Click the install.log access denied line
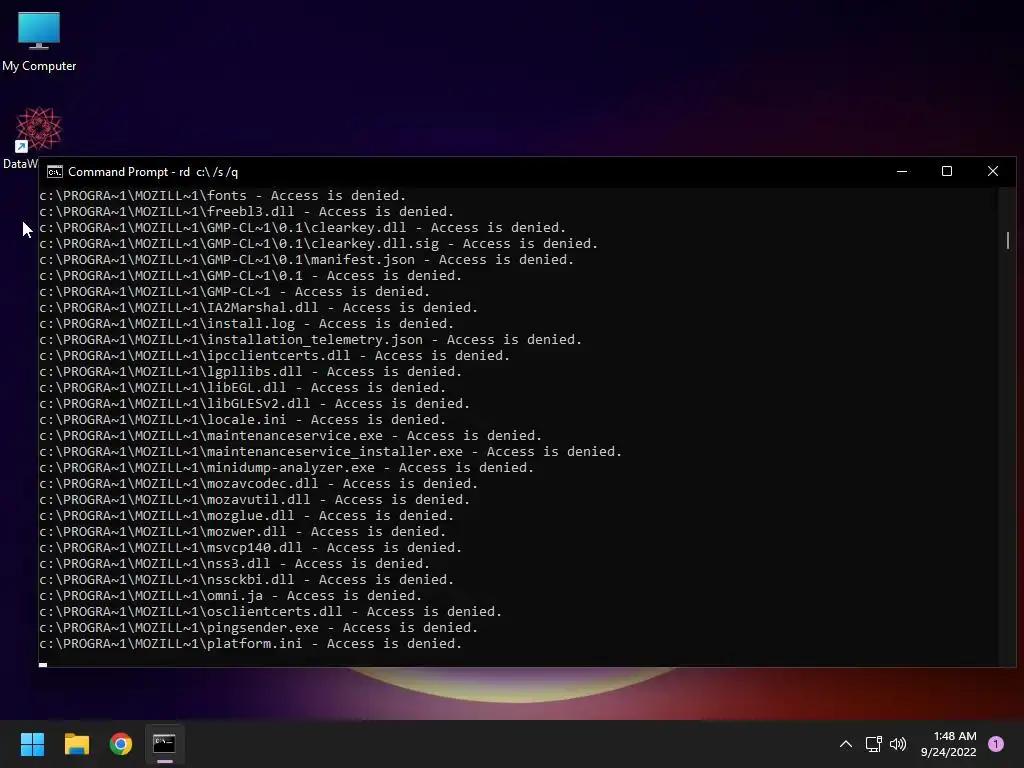The image size is (1024, 768). coord(247,324)
